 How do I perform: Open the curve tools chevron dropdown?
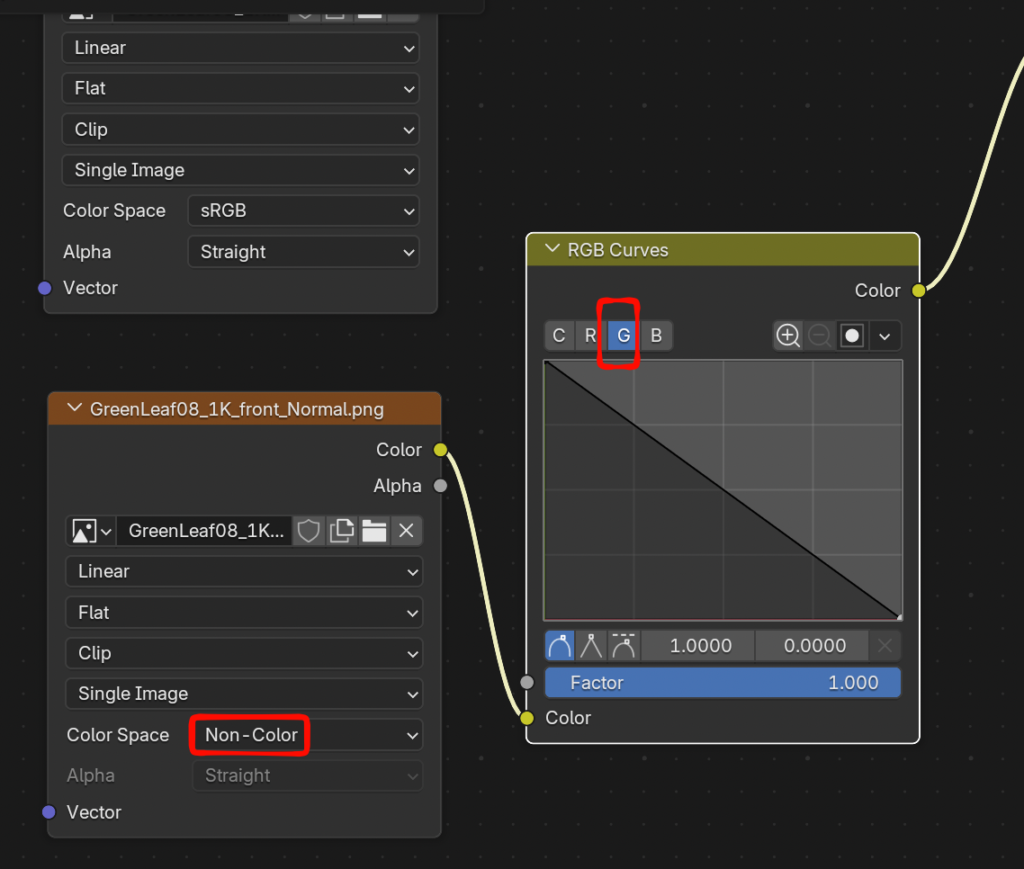pyautogui.click(x=885, y=336)
